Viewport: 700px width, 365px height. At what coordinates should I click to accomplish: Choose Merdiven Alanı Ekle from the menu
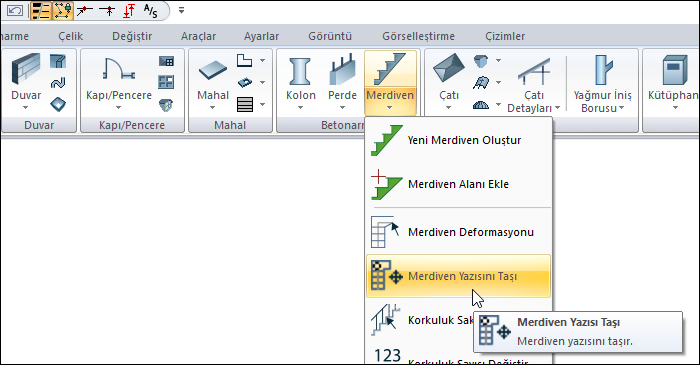tap(458, 184)
